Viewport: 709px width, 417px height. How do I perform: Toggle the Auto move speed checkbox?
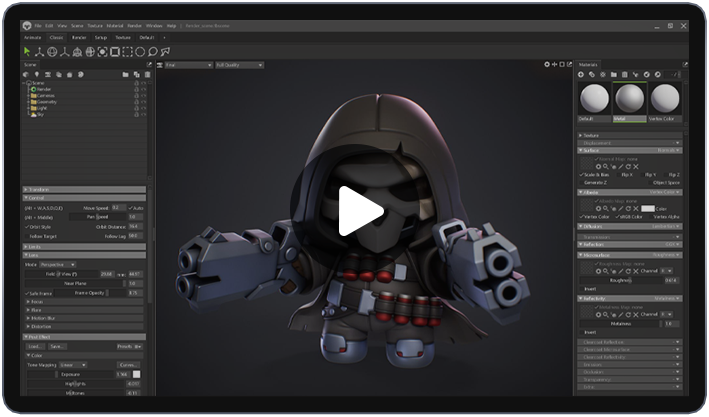point(131,208)
